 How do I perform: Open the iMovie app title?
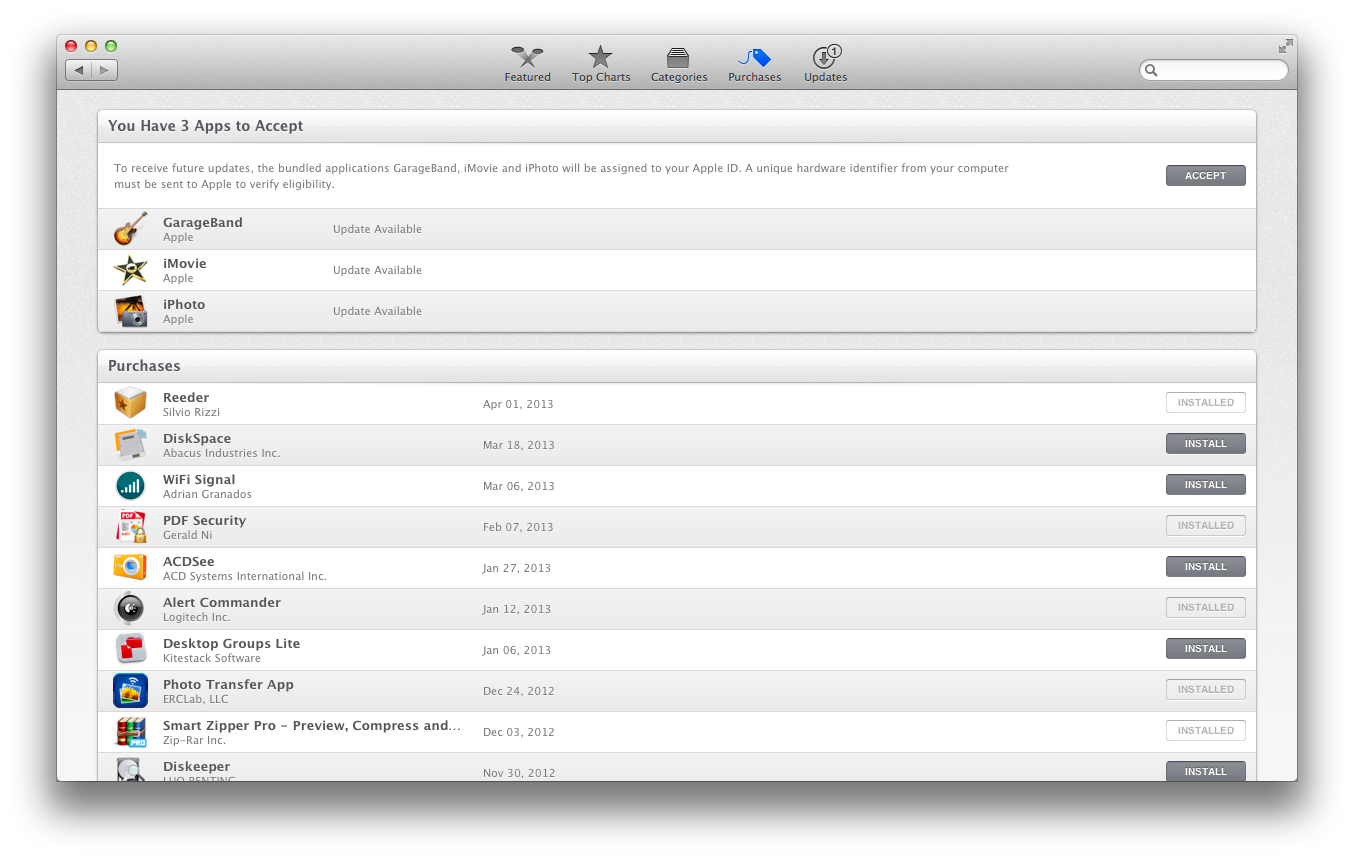click(x=185, y=263)
